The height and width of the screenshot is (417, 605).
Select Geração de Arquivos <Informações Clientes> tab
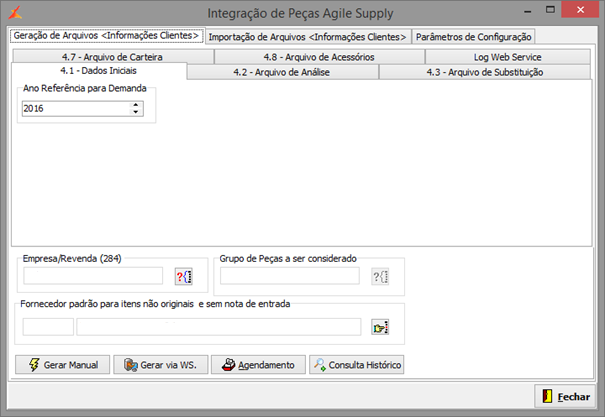(106, 35)
